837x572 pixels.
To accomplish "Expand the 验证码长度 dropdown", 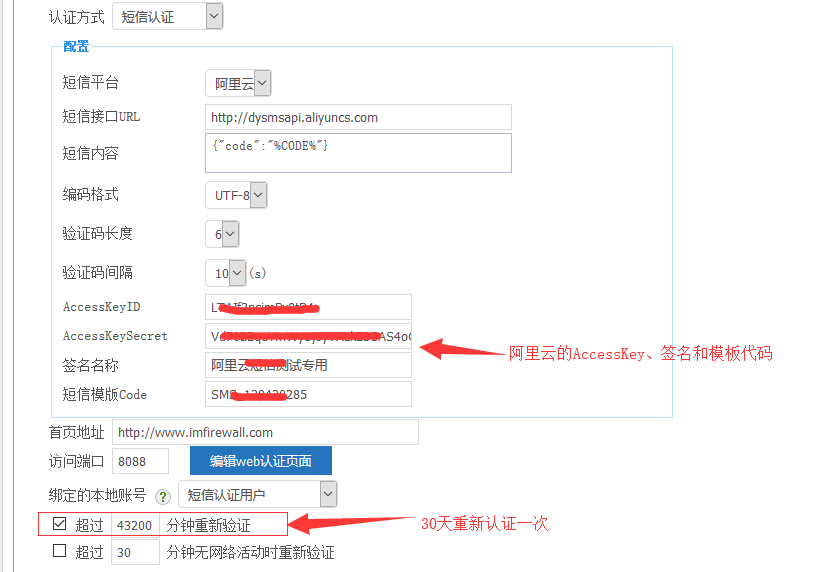I will [222, 234].
